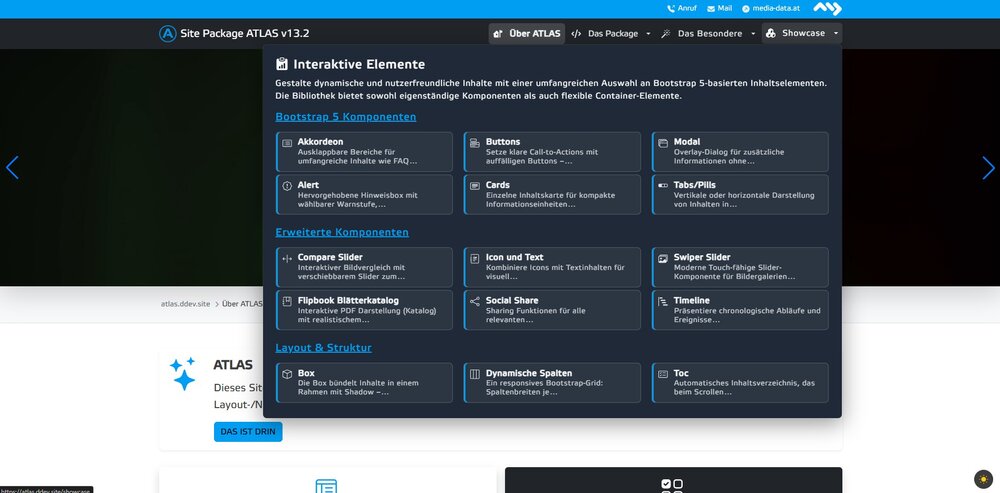
Task: Click the Social Share icon
Action: [x=475, y=301]
